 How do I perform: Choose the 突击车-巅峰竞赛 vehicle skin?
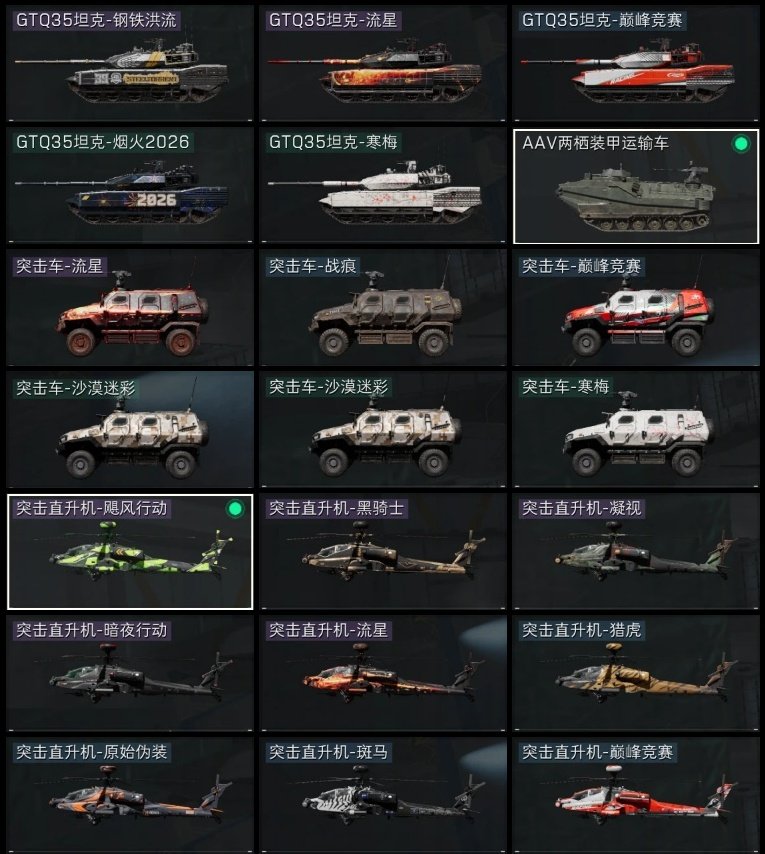pyautogui.click(x=635, y=308)
